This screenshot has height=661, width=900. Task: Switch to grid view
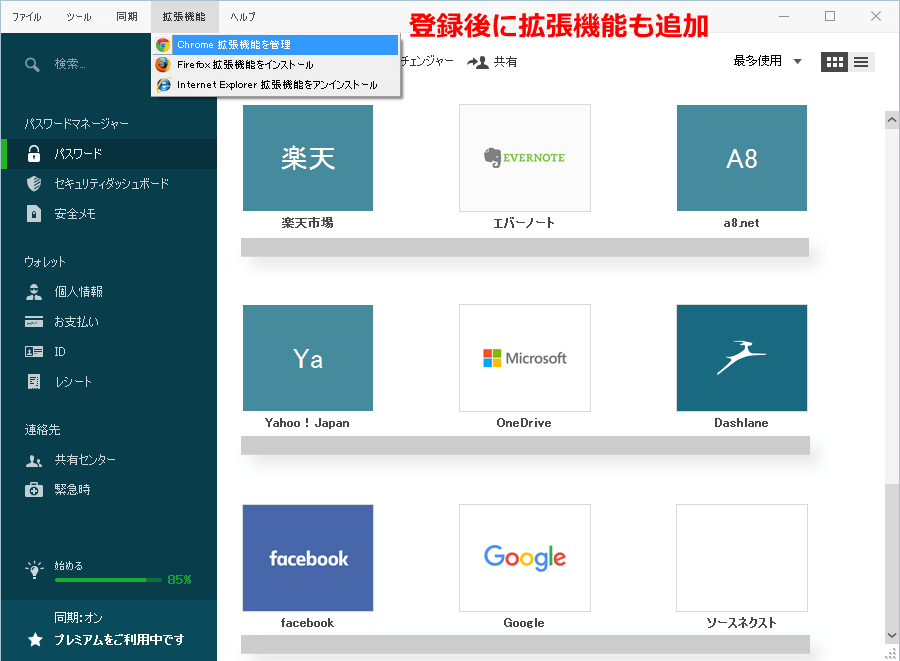[835, 62]
